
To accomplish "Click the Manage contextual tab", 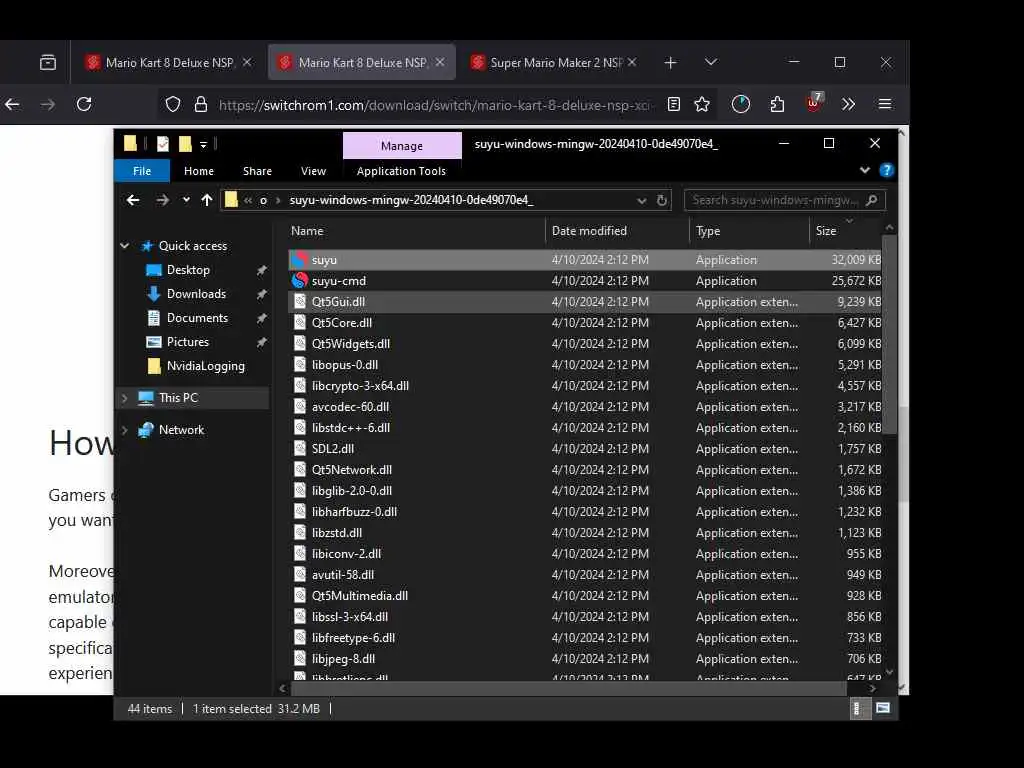I will pyautogui.click(x=402, y=146).
